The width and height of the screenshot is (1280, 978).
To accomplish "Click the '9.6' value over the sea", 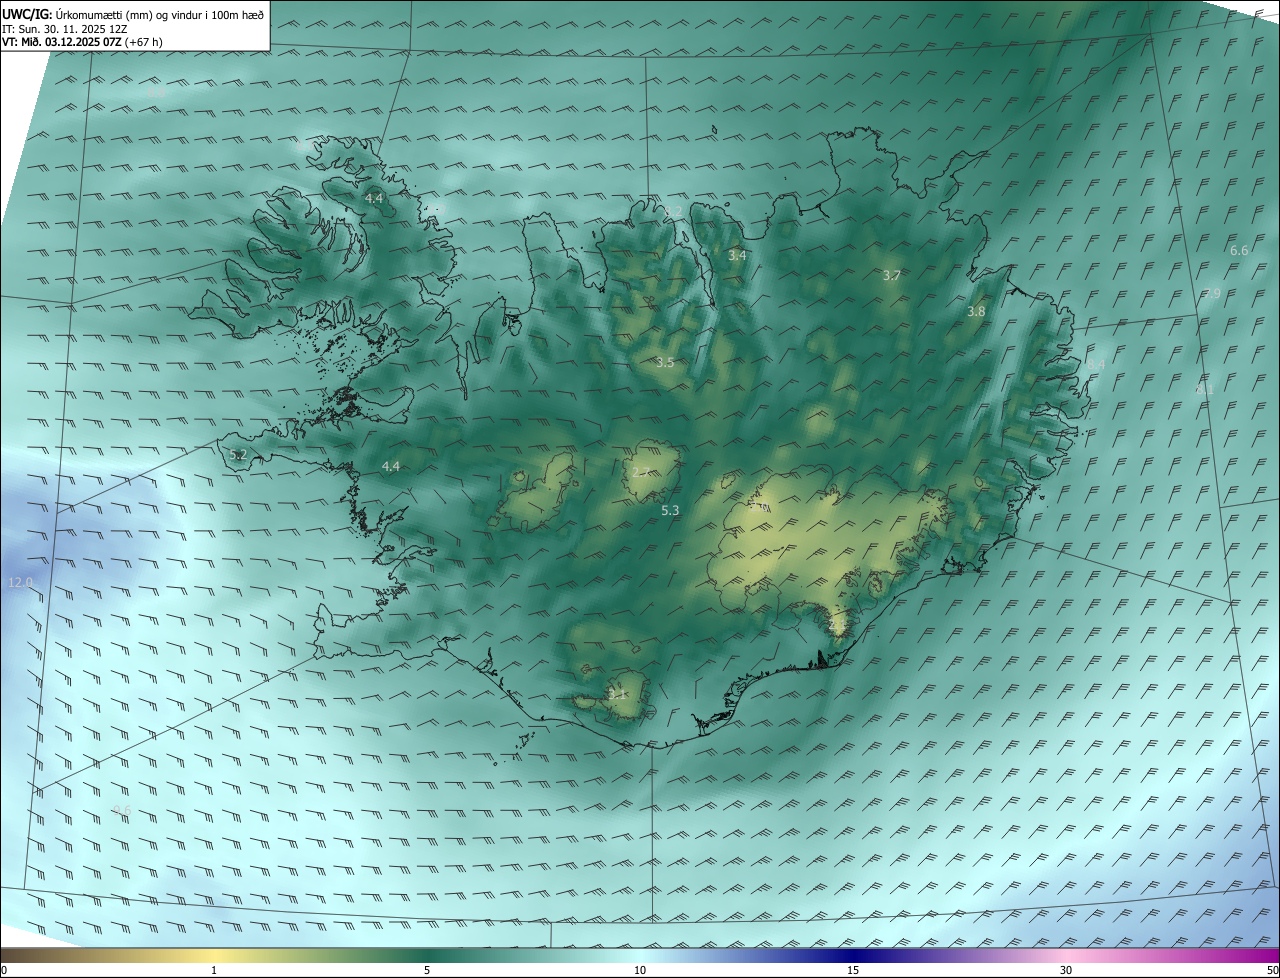I will click(x=122, y=810).
